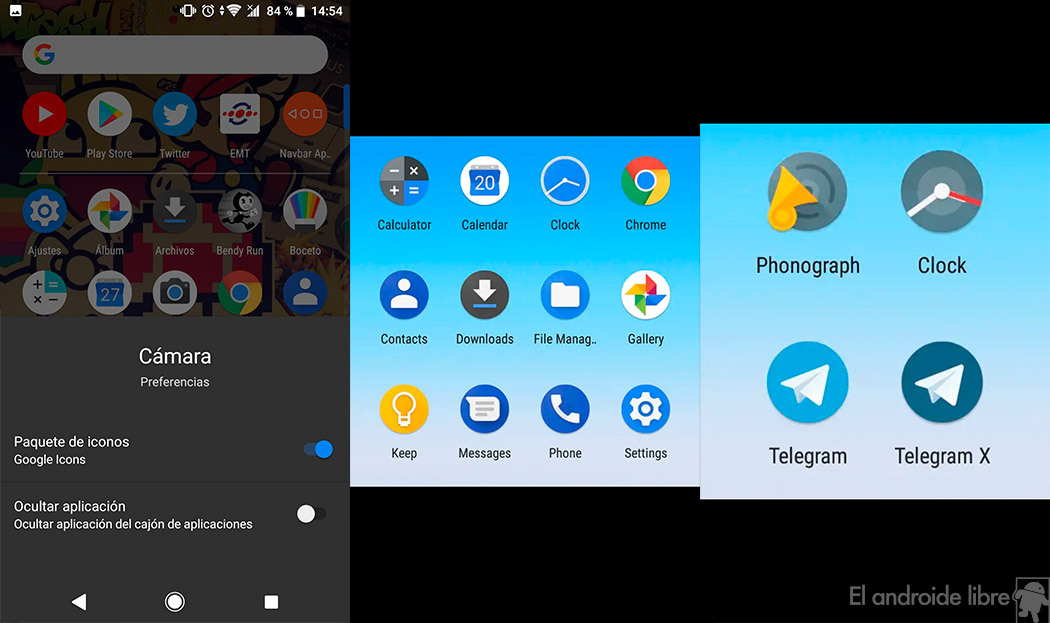
Task: Open the Calculator app labeled Calculator
Action: pyautogui.click(x=404, y=181)
